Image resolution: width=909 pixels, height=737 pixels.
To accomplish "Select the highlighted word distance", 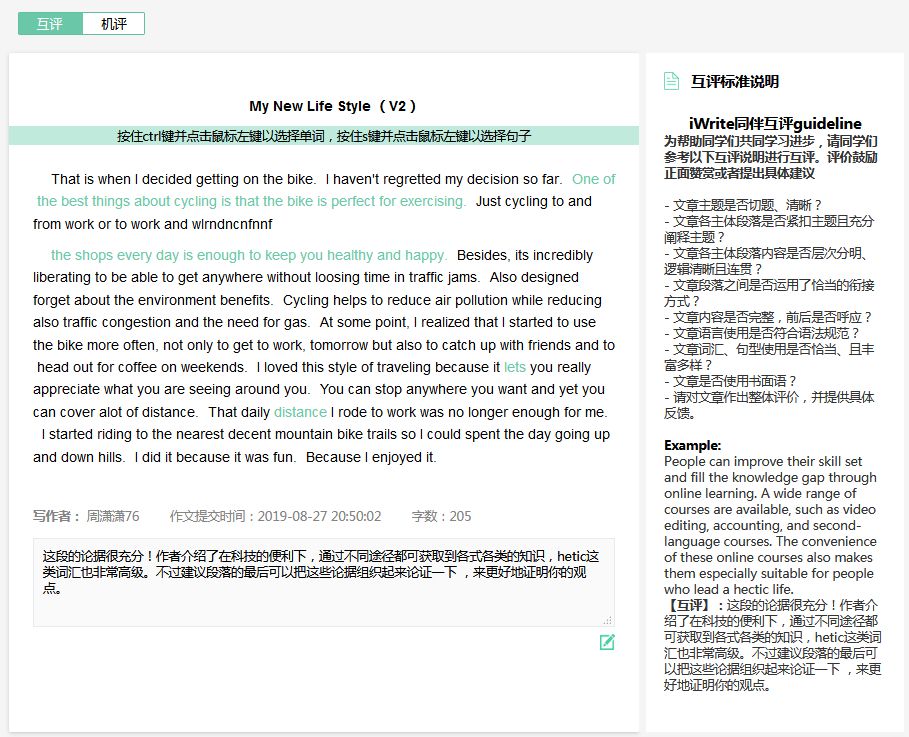I will point(299,412).
